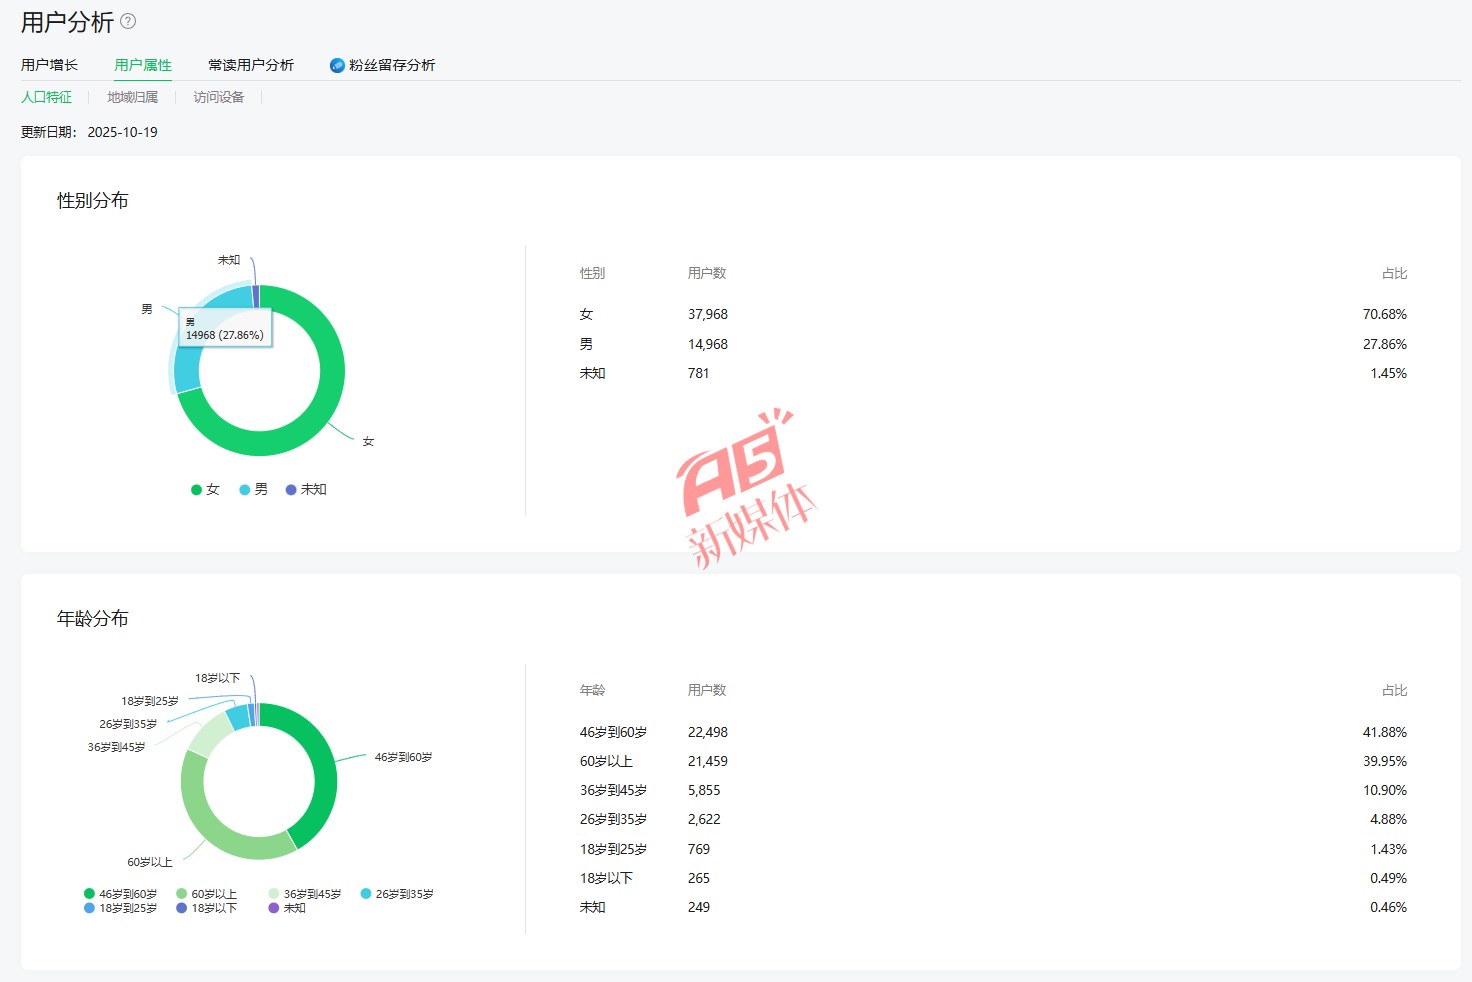Viewport: 1472px width, 982px height.
Task: Toggle the 18岁到25岁 legend item
Action: [120, 908]
